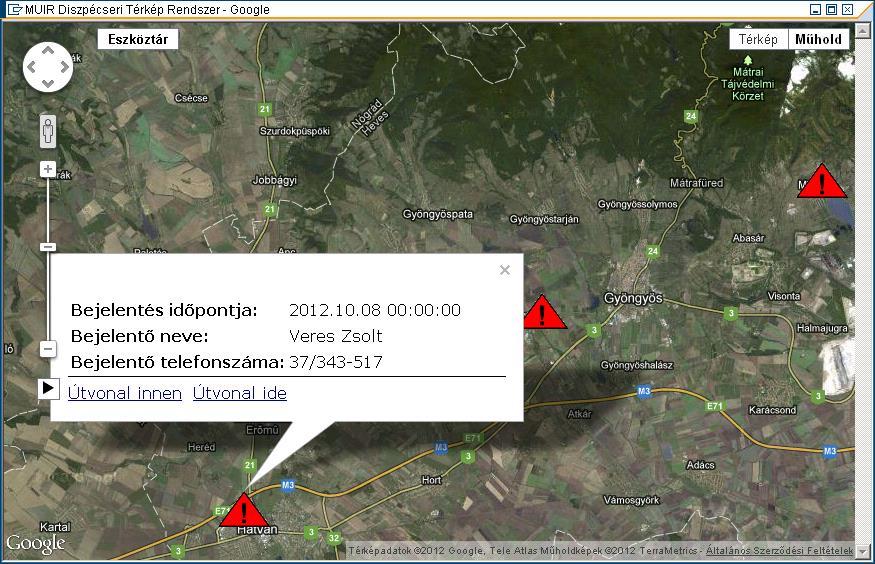The width and height of the screenshot is (875, 564).
Task: Pan the map left with arrow control
Action: pos(31,68)
